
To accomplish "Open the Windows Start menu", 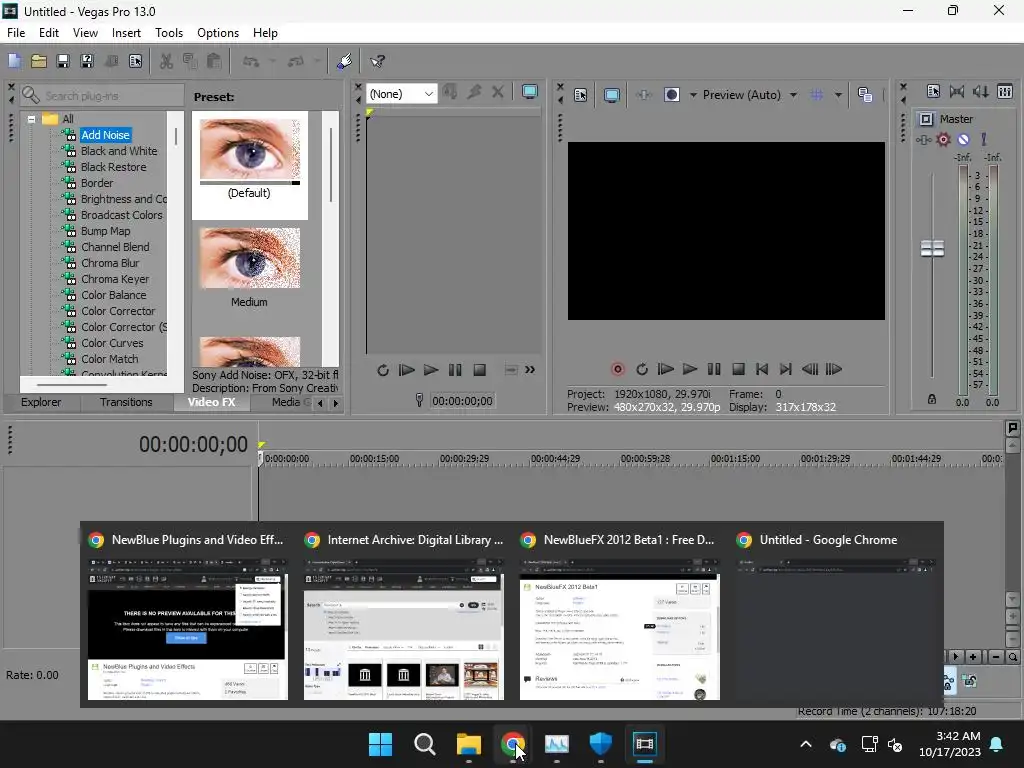I will (380, 744).
